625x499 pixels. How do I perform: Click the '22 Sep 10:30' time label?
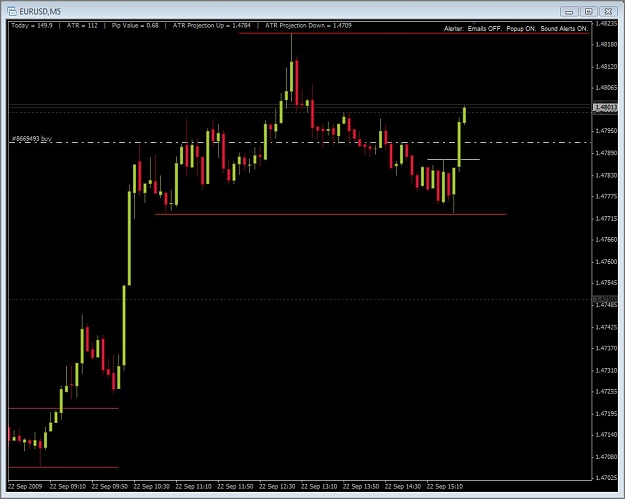coord(151,487)
